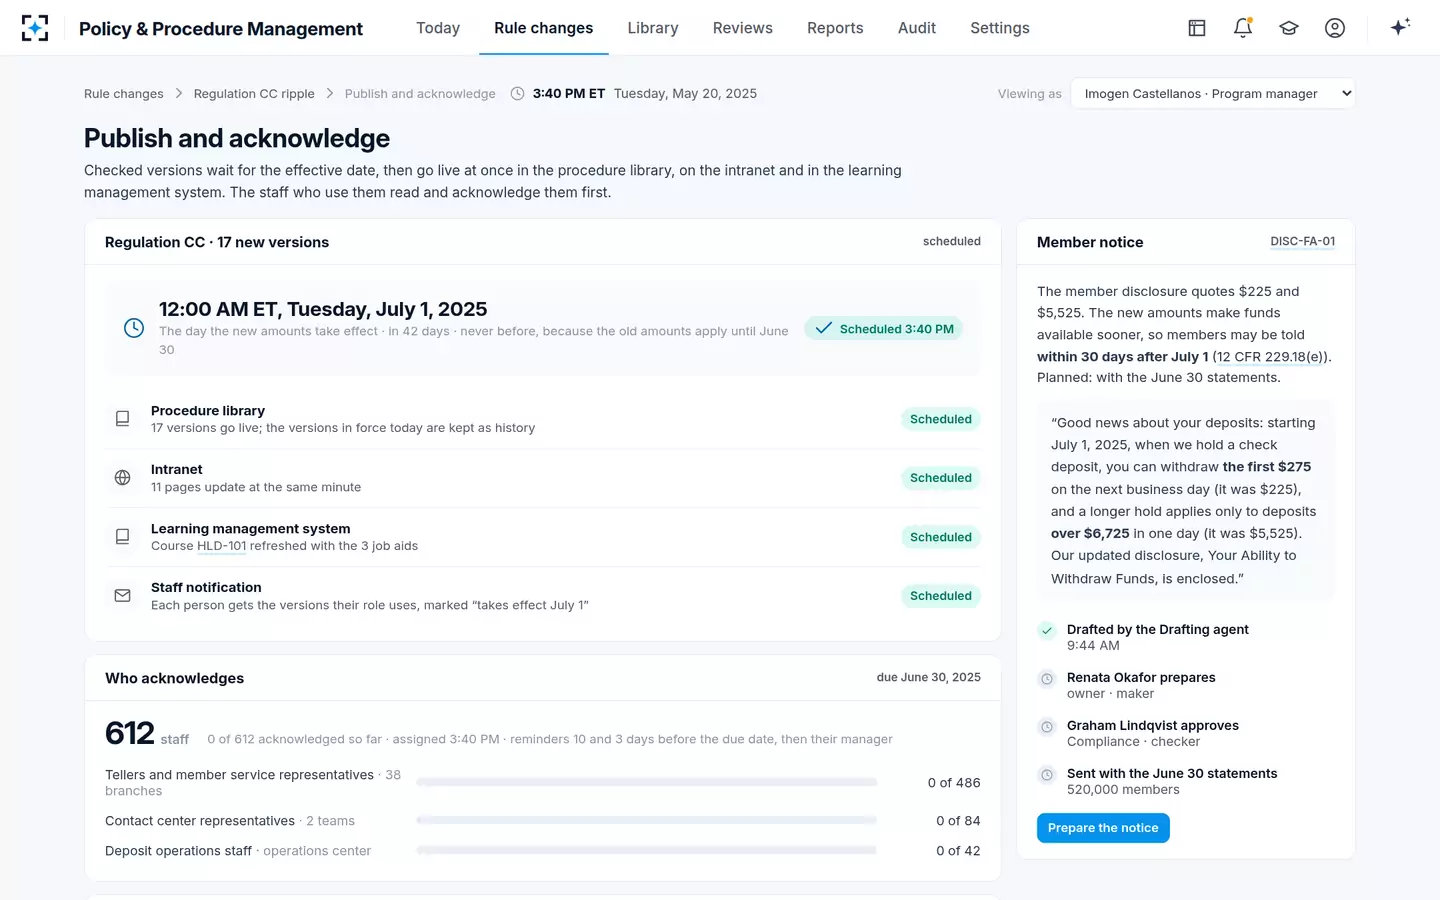Open the AI sparkle assistant icon
This screenshot has height=900, width=1440.
tap(1400, 27)
